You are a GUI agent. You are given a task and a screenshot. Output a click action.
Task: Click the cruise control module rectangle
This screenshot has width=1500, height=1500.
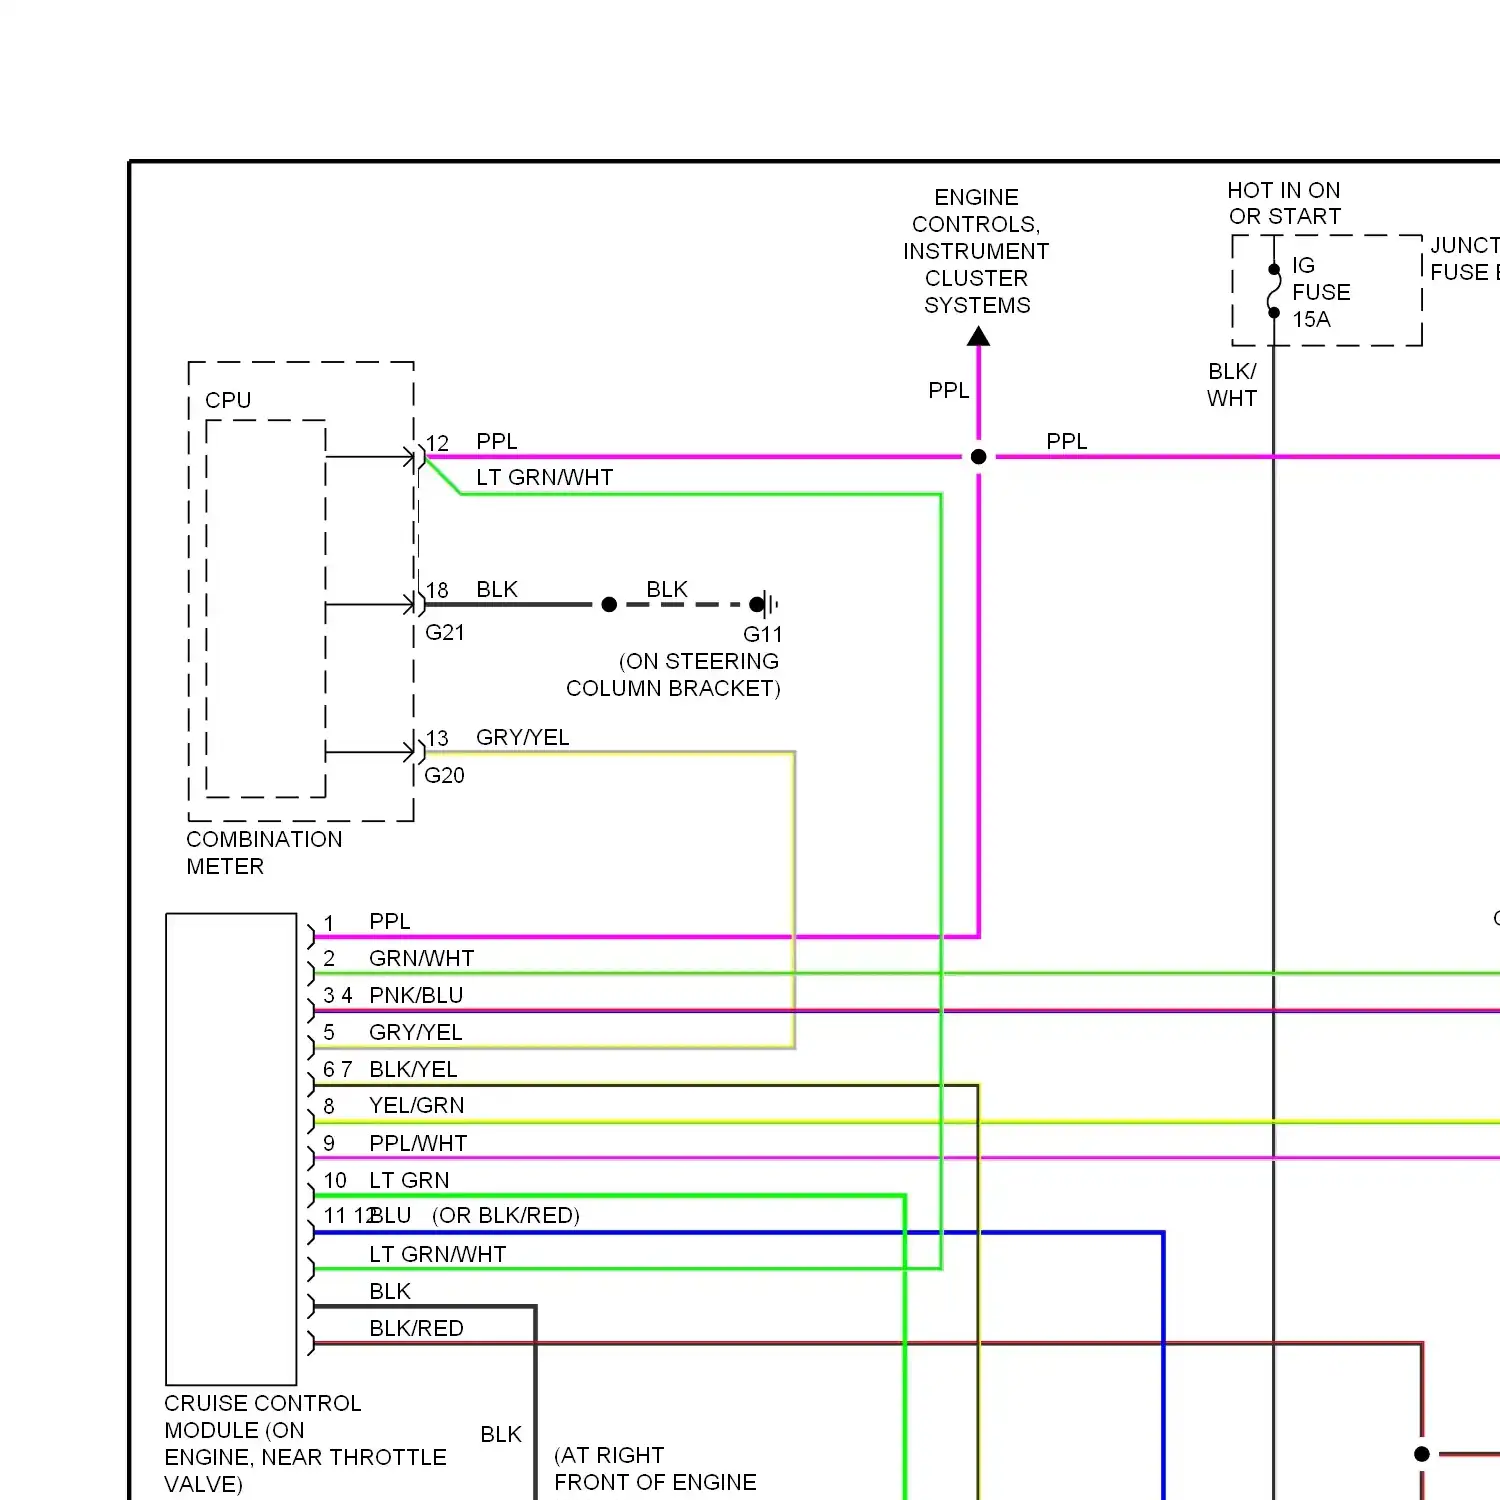tap(231, 1149)
